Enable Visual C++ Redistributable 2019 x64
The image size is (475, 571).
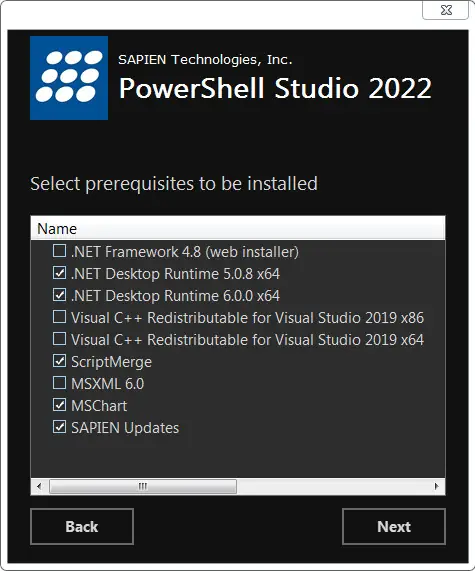[59, 339]
